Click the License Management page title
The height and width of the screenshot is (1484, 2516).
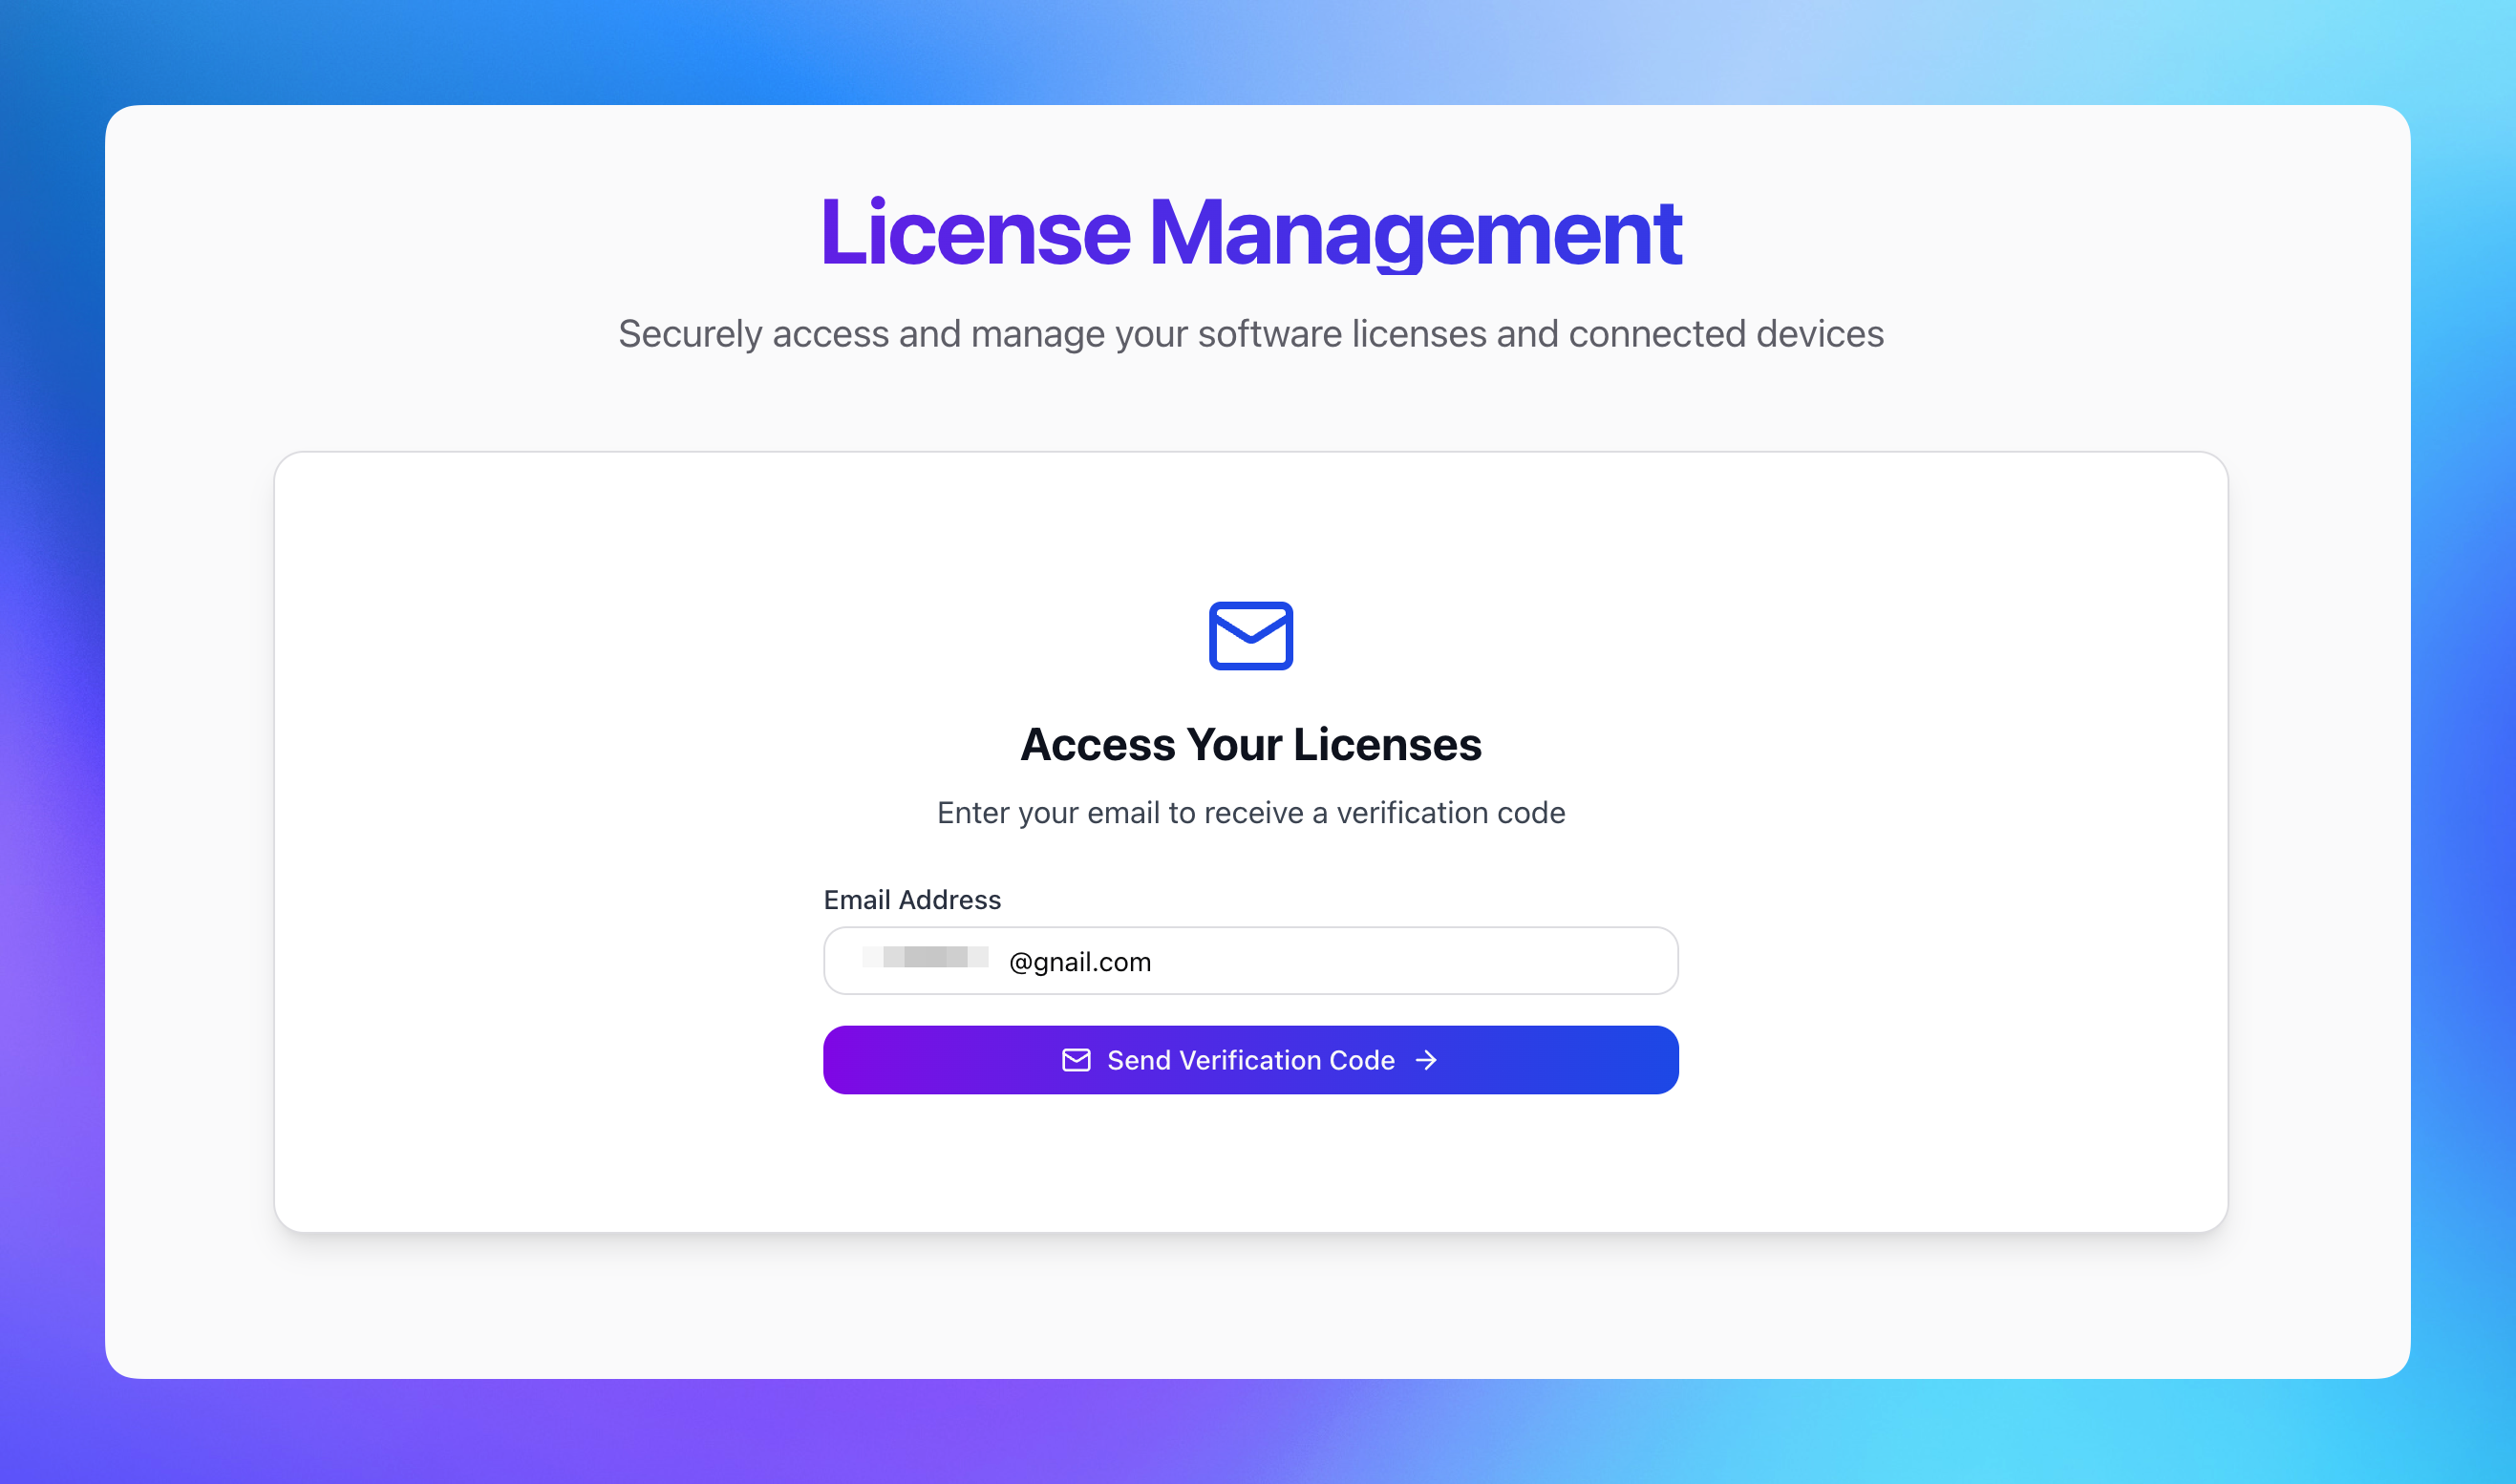(1250, 232)
